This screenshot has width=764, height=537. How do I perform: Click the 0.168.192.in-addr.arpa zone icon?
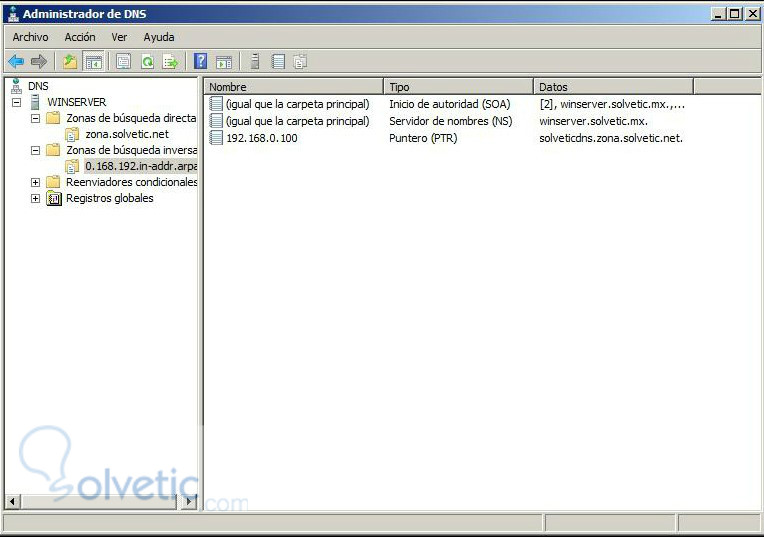[72, 166]
